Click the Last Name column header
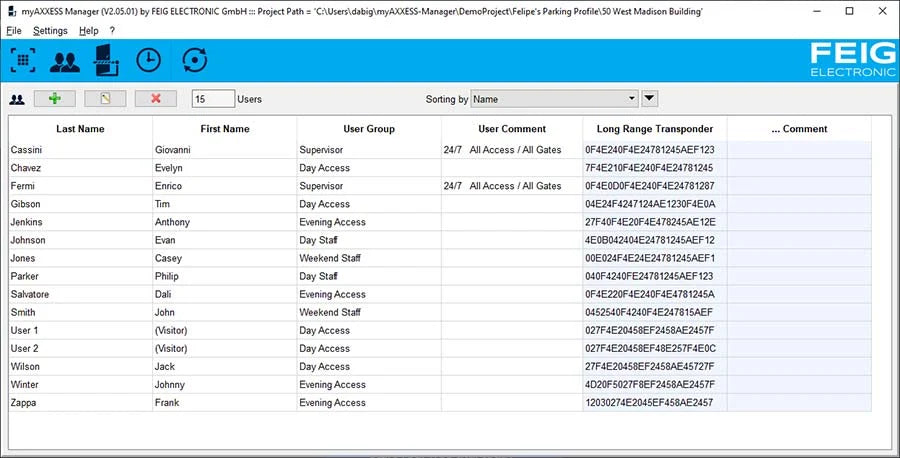 coord(80,129)
